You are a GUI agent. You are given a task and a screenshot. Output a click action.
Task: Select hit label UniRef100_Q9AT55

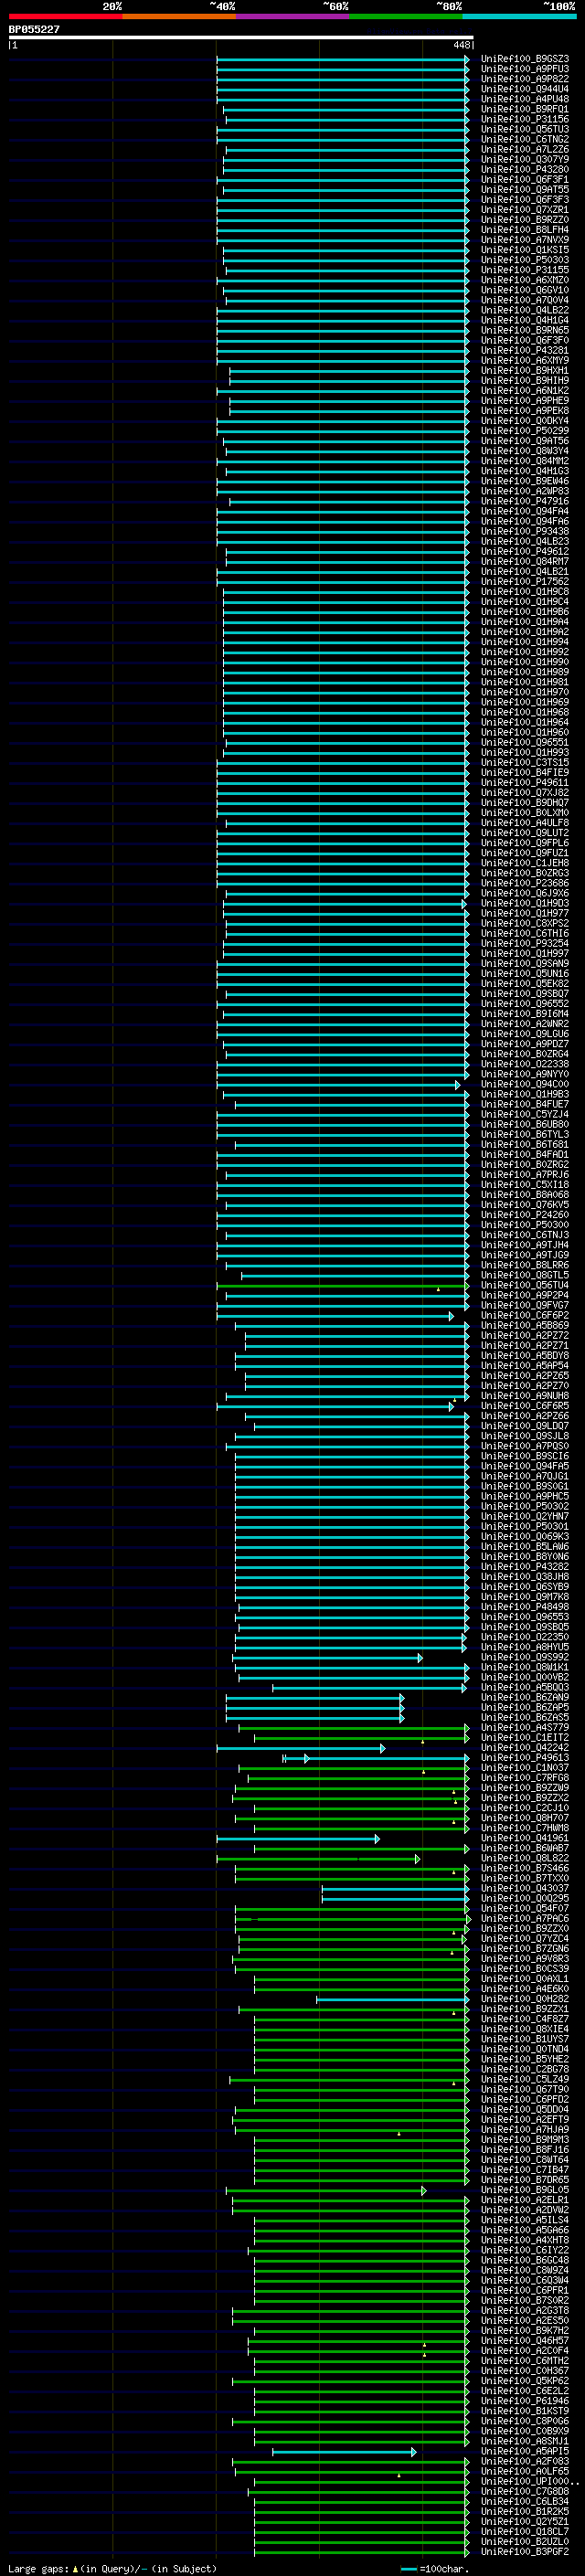pyautogui.click(x=524, y=190)
